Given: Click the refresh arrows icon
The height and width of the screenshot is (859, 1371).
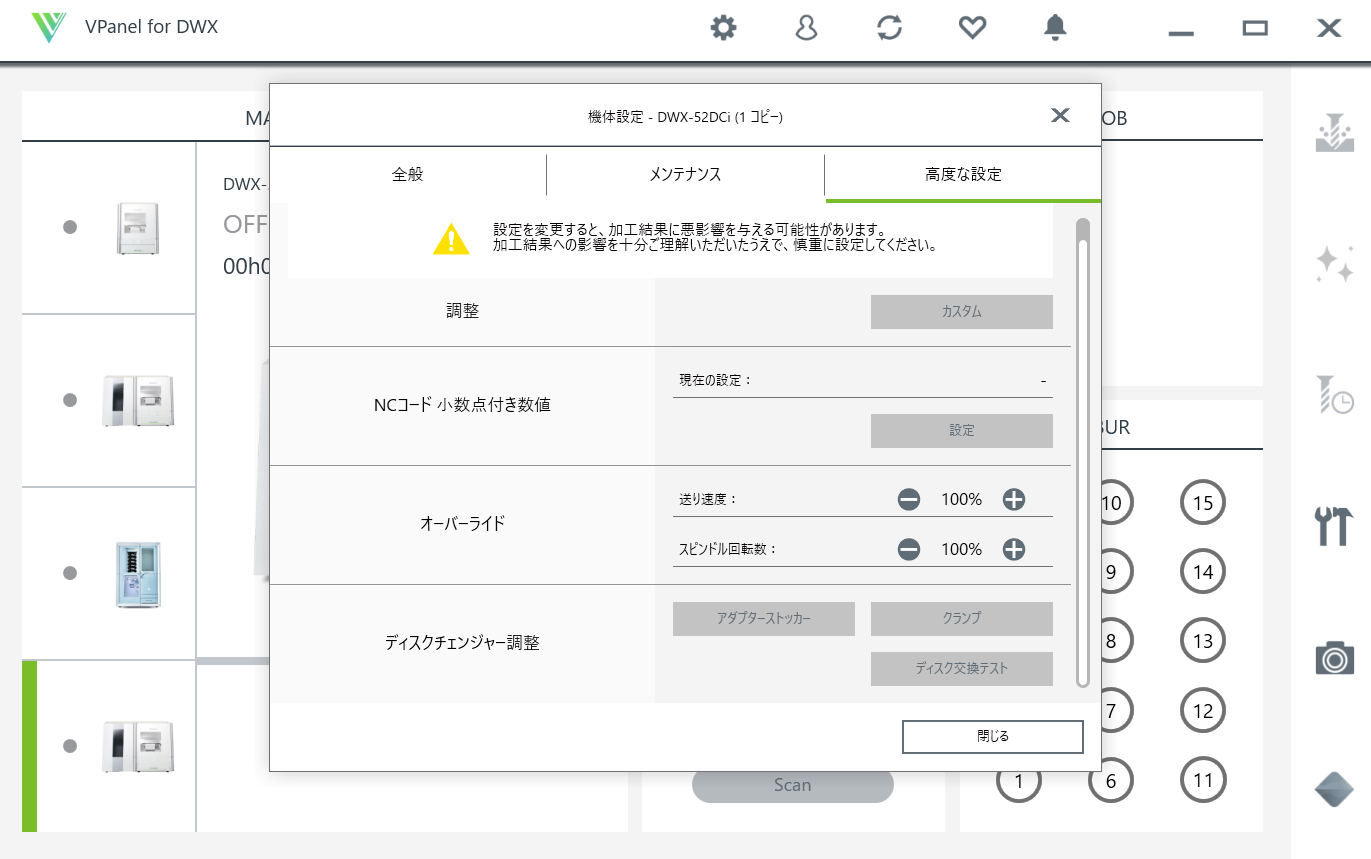Looking at the screenshot, I should click(x=889, y=28).
